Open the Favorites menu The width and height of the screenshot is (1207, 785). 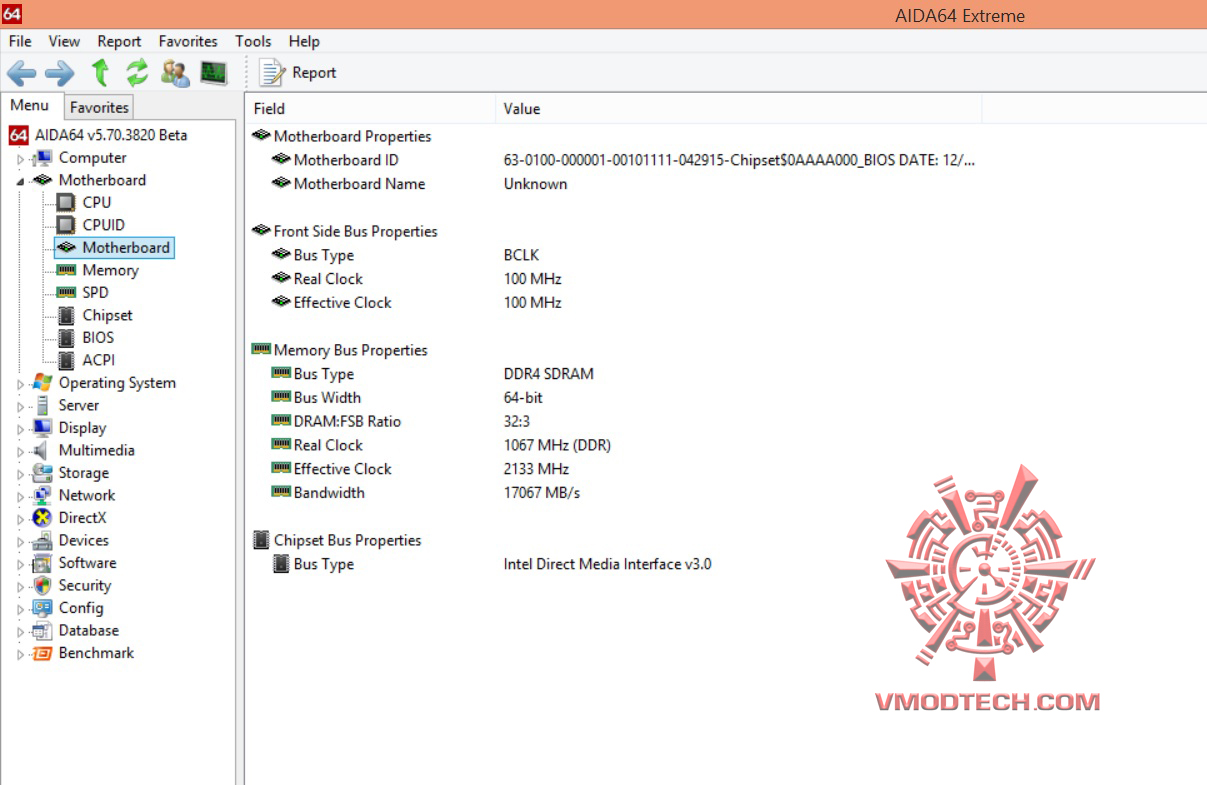pyautogui.click(x=188, y=41)
